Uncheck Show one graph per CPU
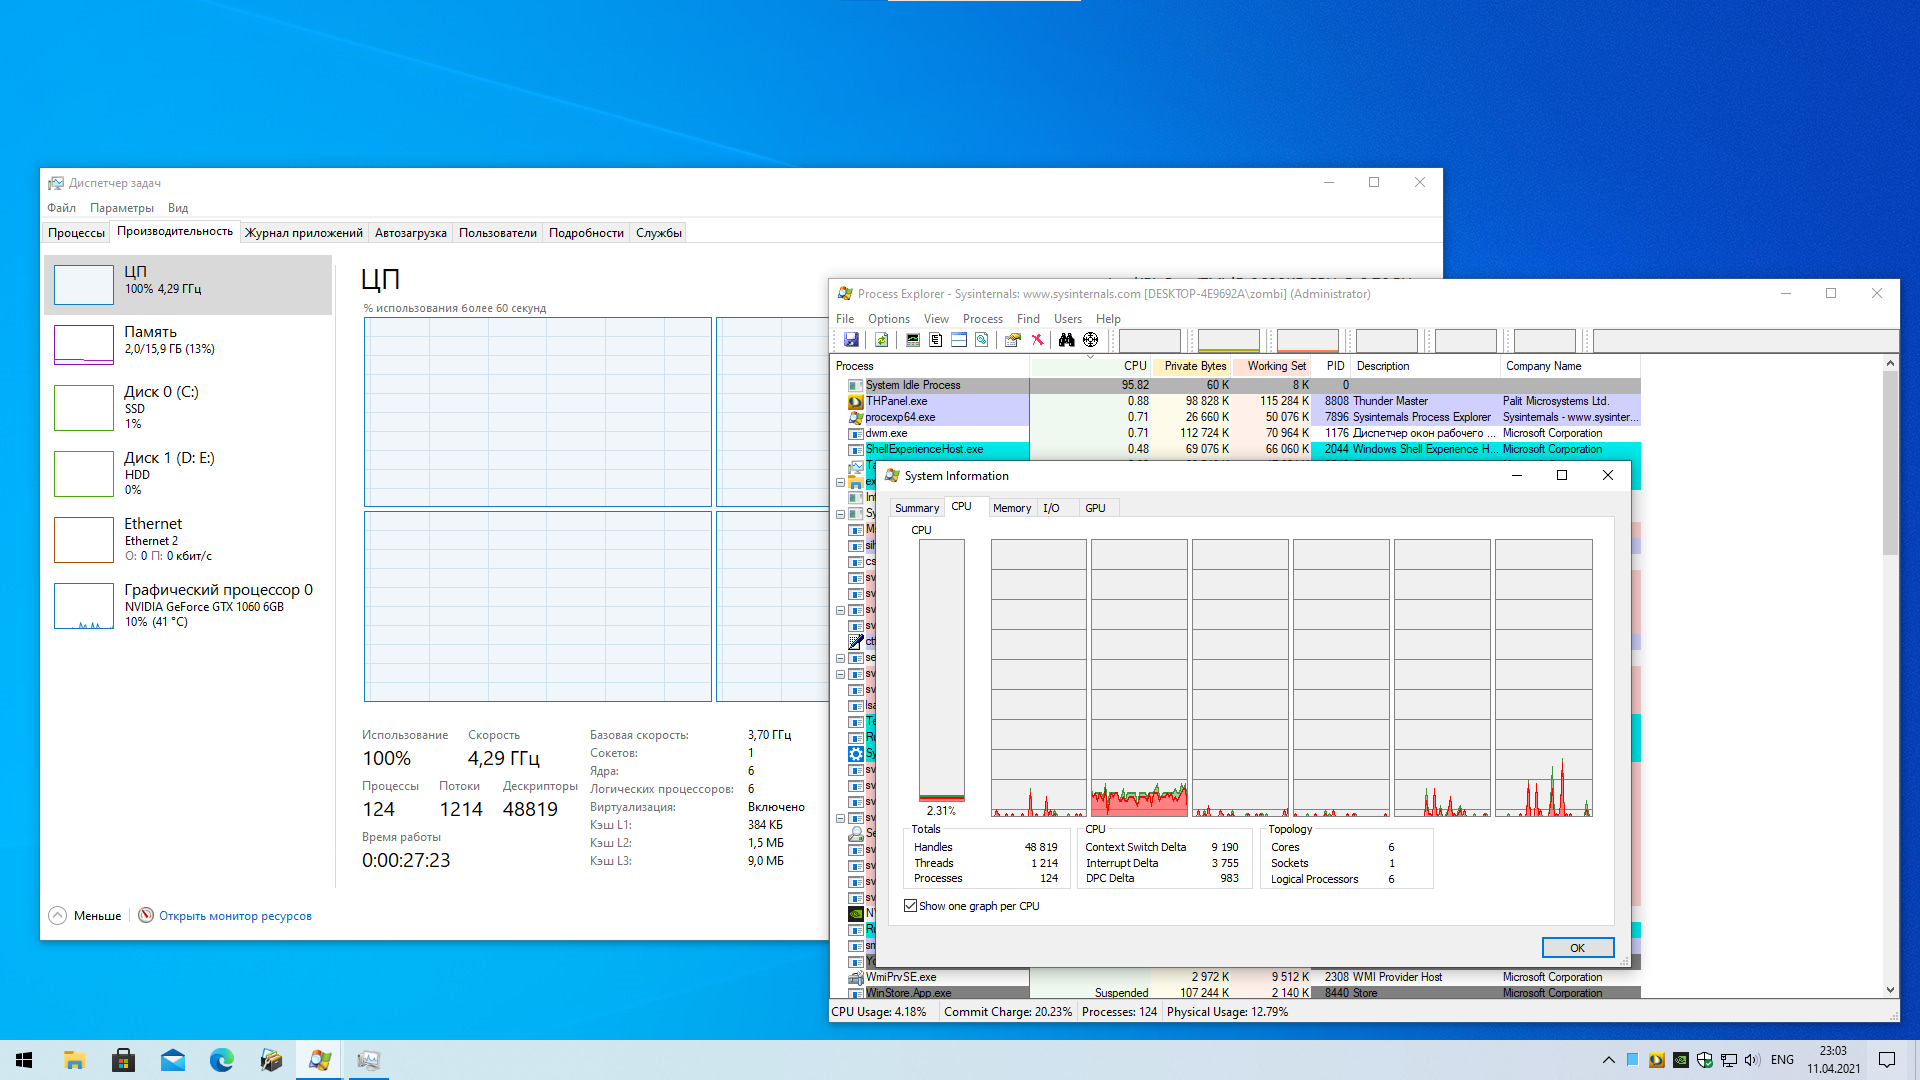 910,906
